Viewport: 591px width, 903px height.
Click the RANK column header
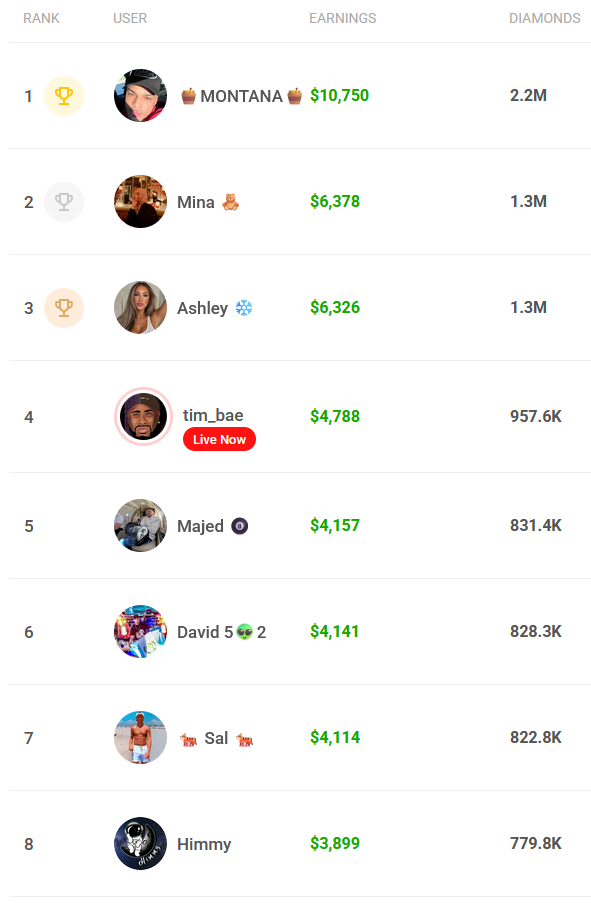coord(41,18)
